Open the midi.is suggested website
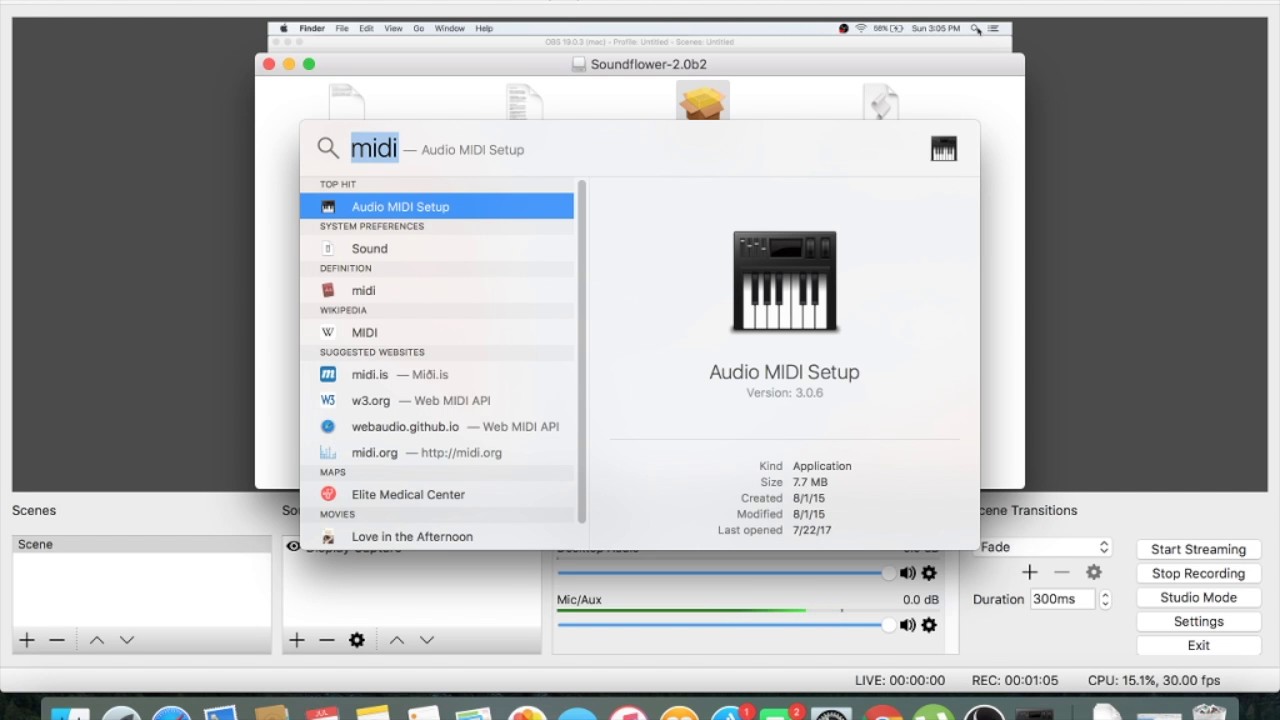Image resolution: width=1280 pixels, height=720 pixels. click(x=437, y=374)
